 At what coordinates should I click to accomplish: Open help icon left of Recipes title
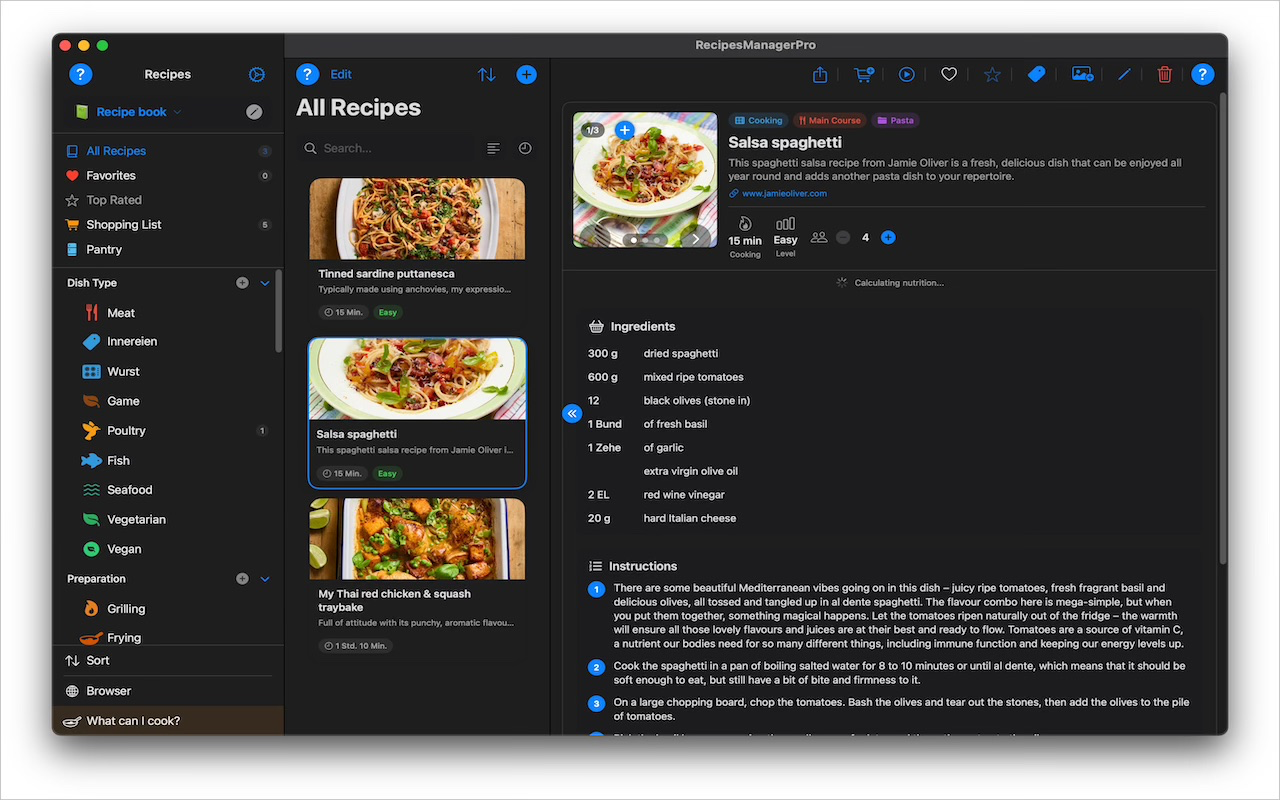tap(80, 74)
